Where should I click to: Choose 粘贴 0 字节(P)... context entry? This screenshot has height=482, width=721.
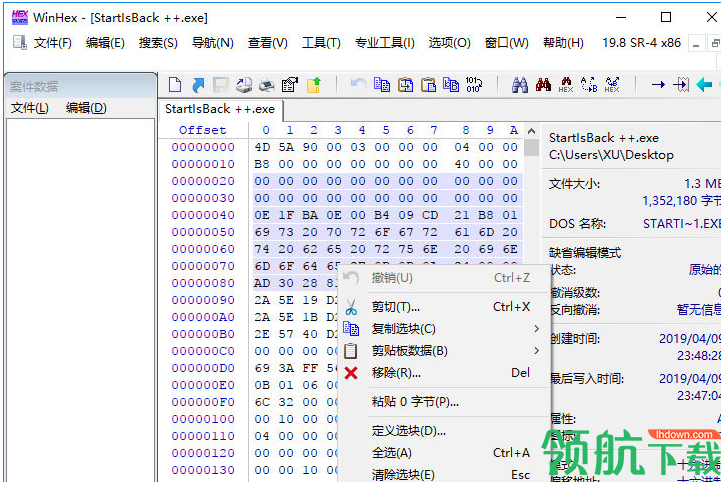click(445, 402)
